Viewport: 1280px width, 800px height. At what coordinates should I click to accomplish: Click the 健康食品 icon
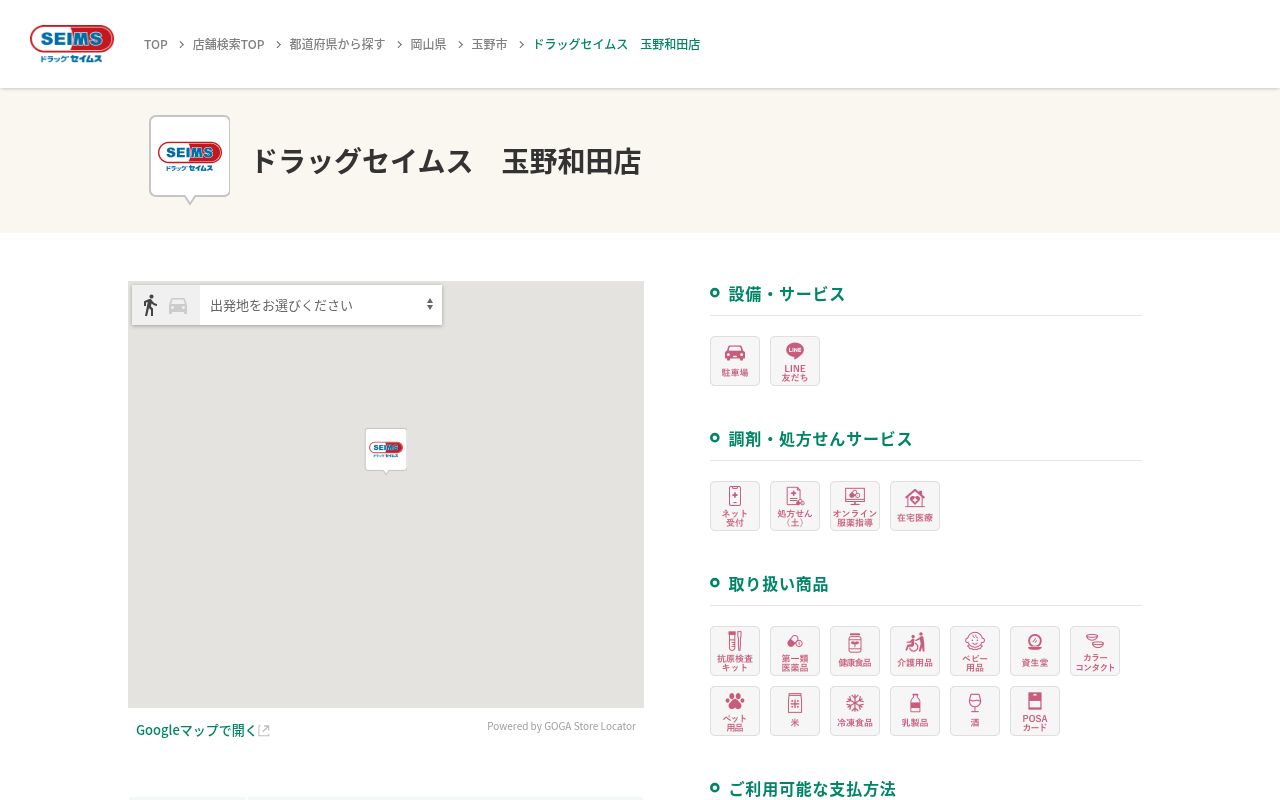(x=855, y=651)
